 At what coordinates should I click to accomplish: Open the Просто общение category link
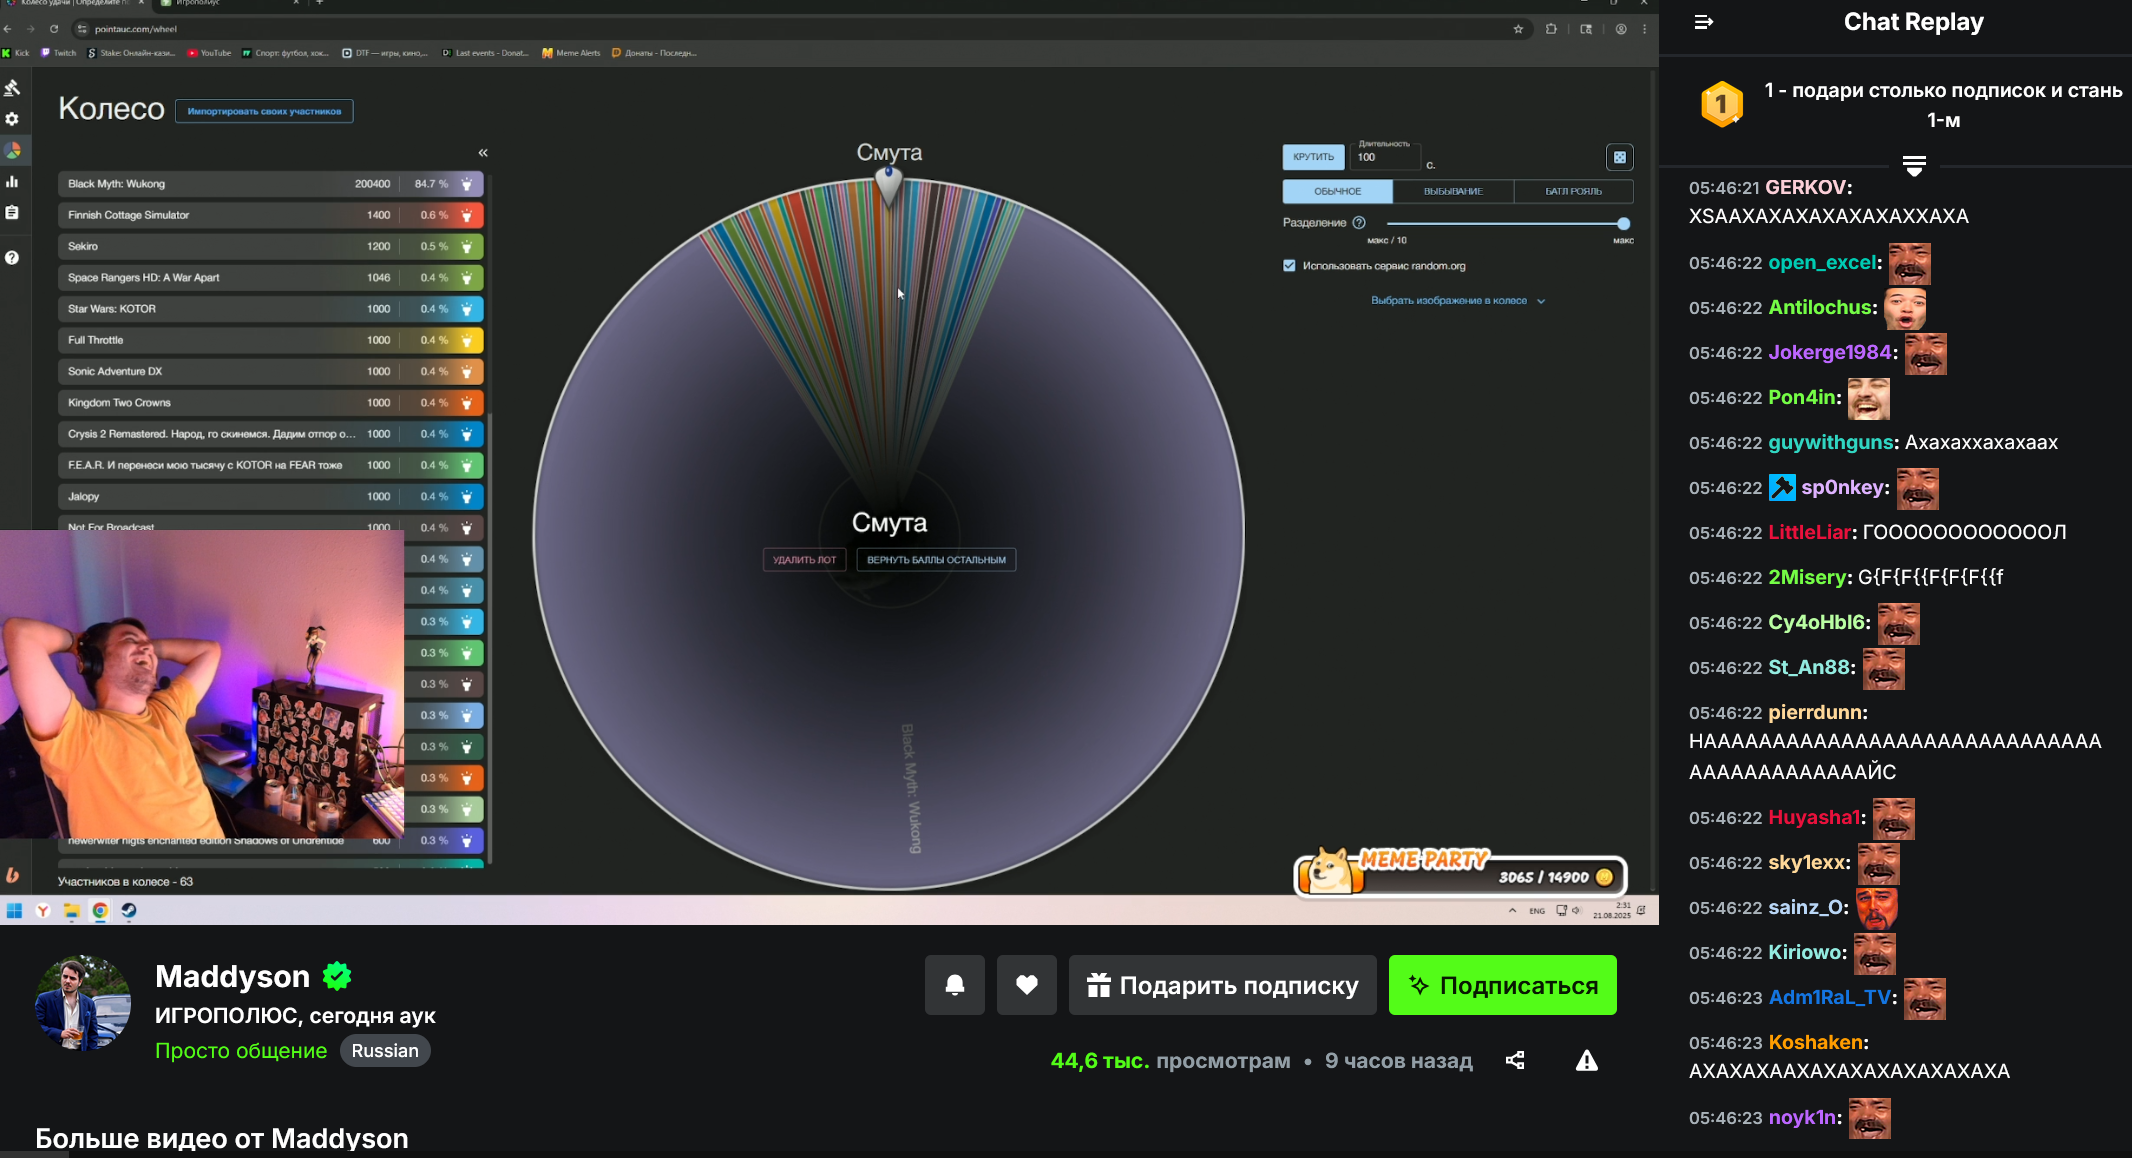241,1051
